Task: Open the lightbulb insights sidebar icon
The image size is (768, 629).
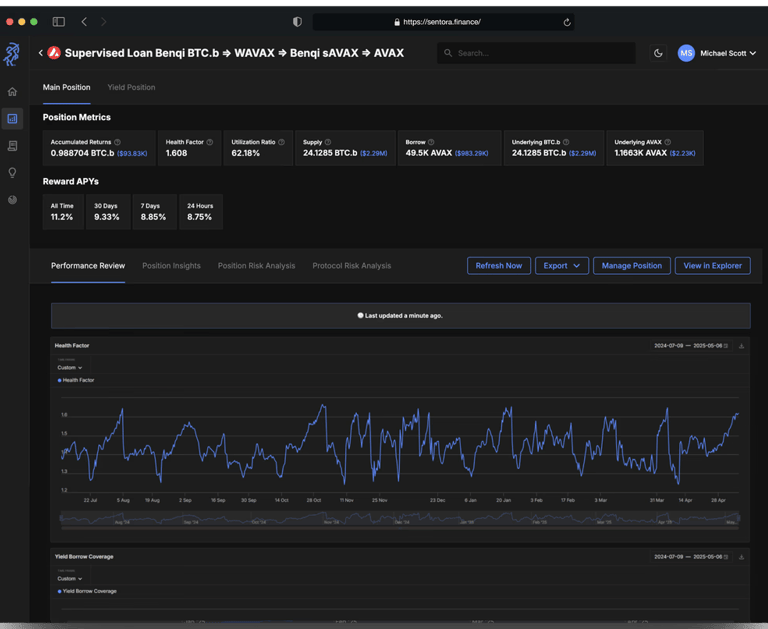Action: (x=12, y=173)
